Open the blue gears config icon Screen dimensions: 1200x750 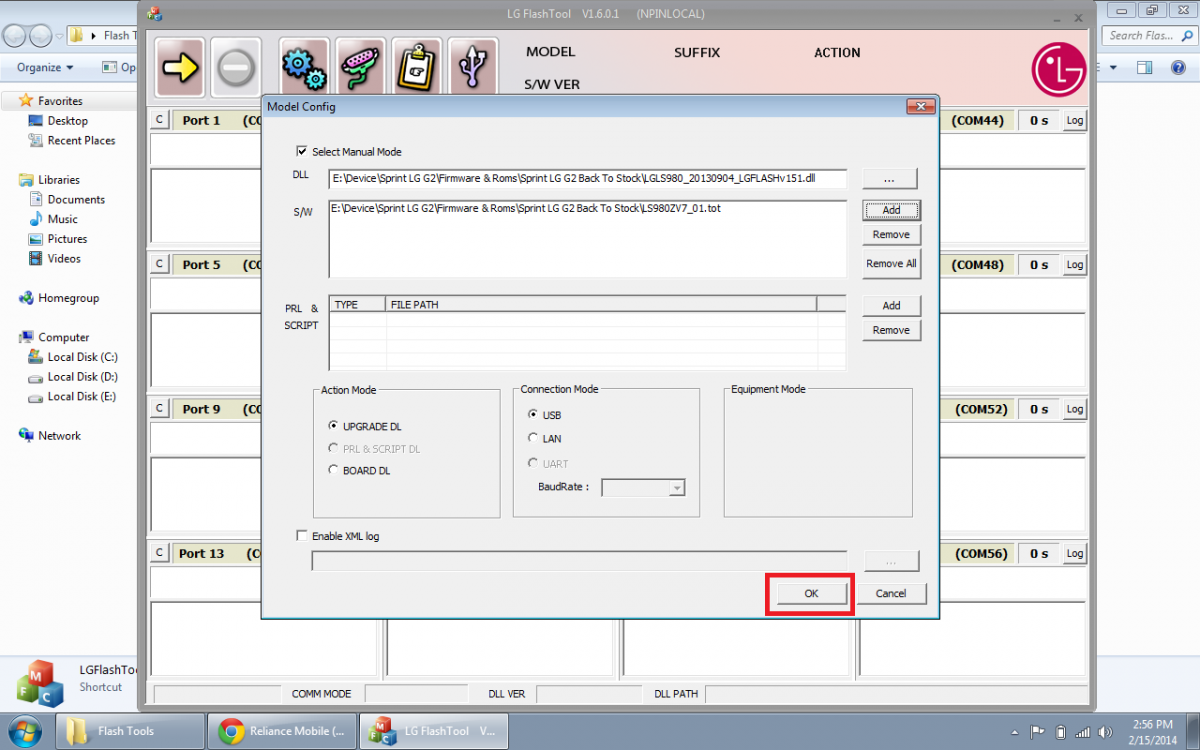coord(304,68)
